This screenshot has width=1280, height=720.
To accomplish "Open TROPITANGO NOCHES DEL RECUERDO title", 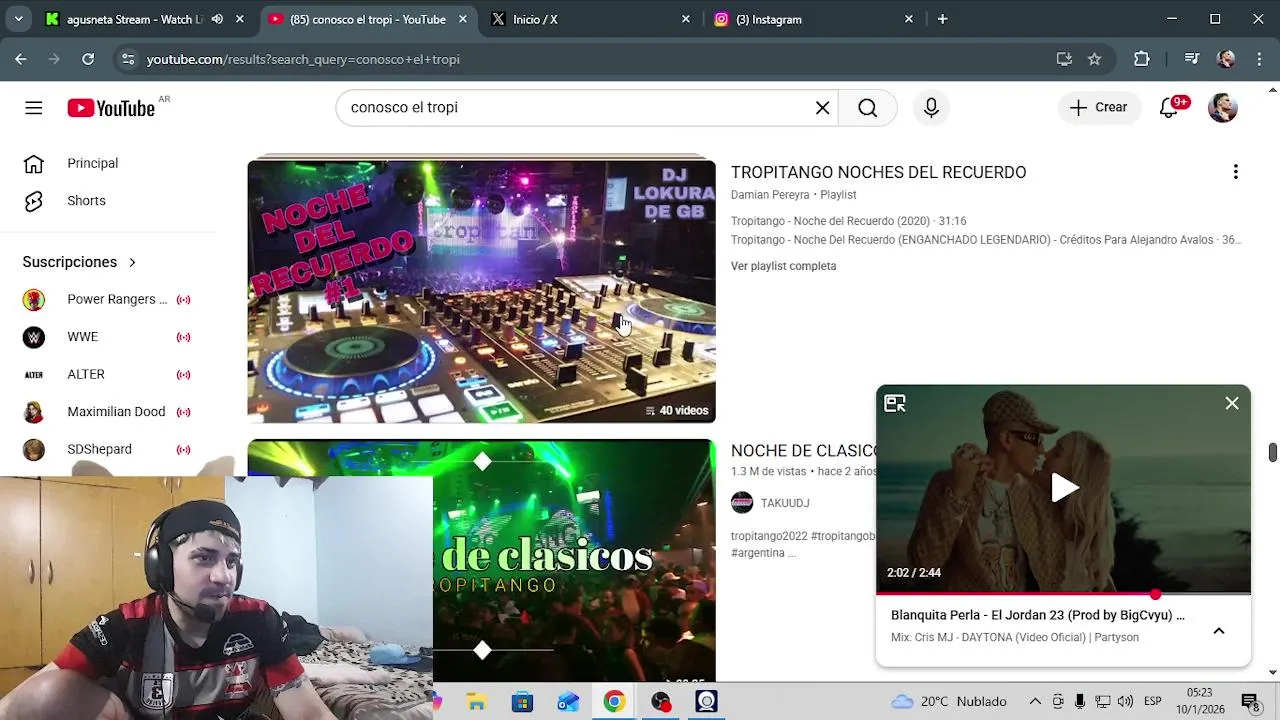I will pos(878,172).
